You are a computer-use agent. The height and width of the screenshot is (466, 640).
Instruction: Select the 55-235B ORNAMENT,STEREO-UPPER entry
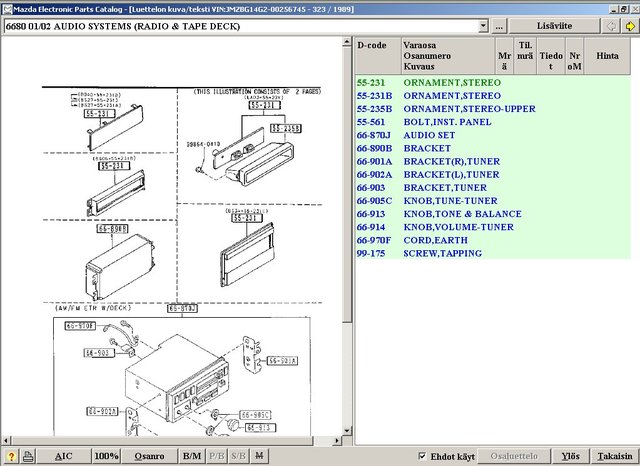(x=493, y=109)
